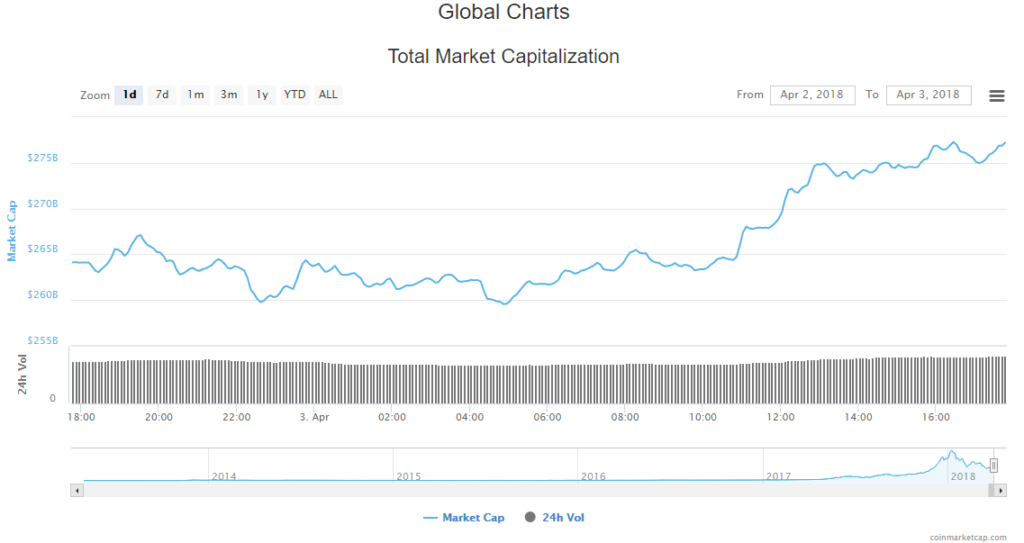
Task: Click the navigator handle at the right edge
Action: click(x=994, y=465)
